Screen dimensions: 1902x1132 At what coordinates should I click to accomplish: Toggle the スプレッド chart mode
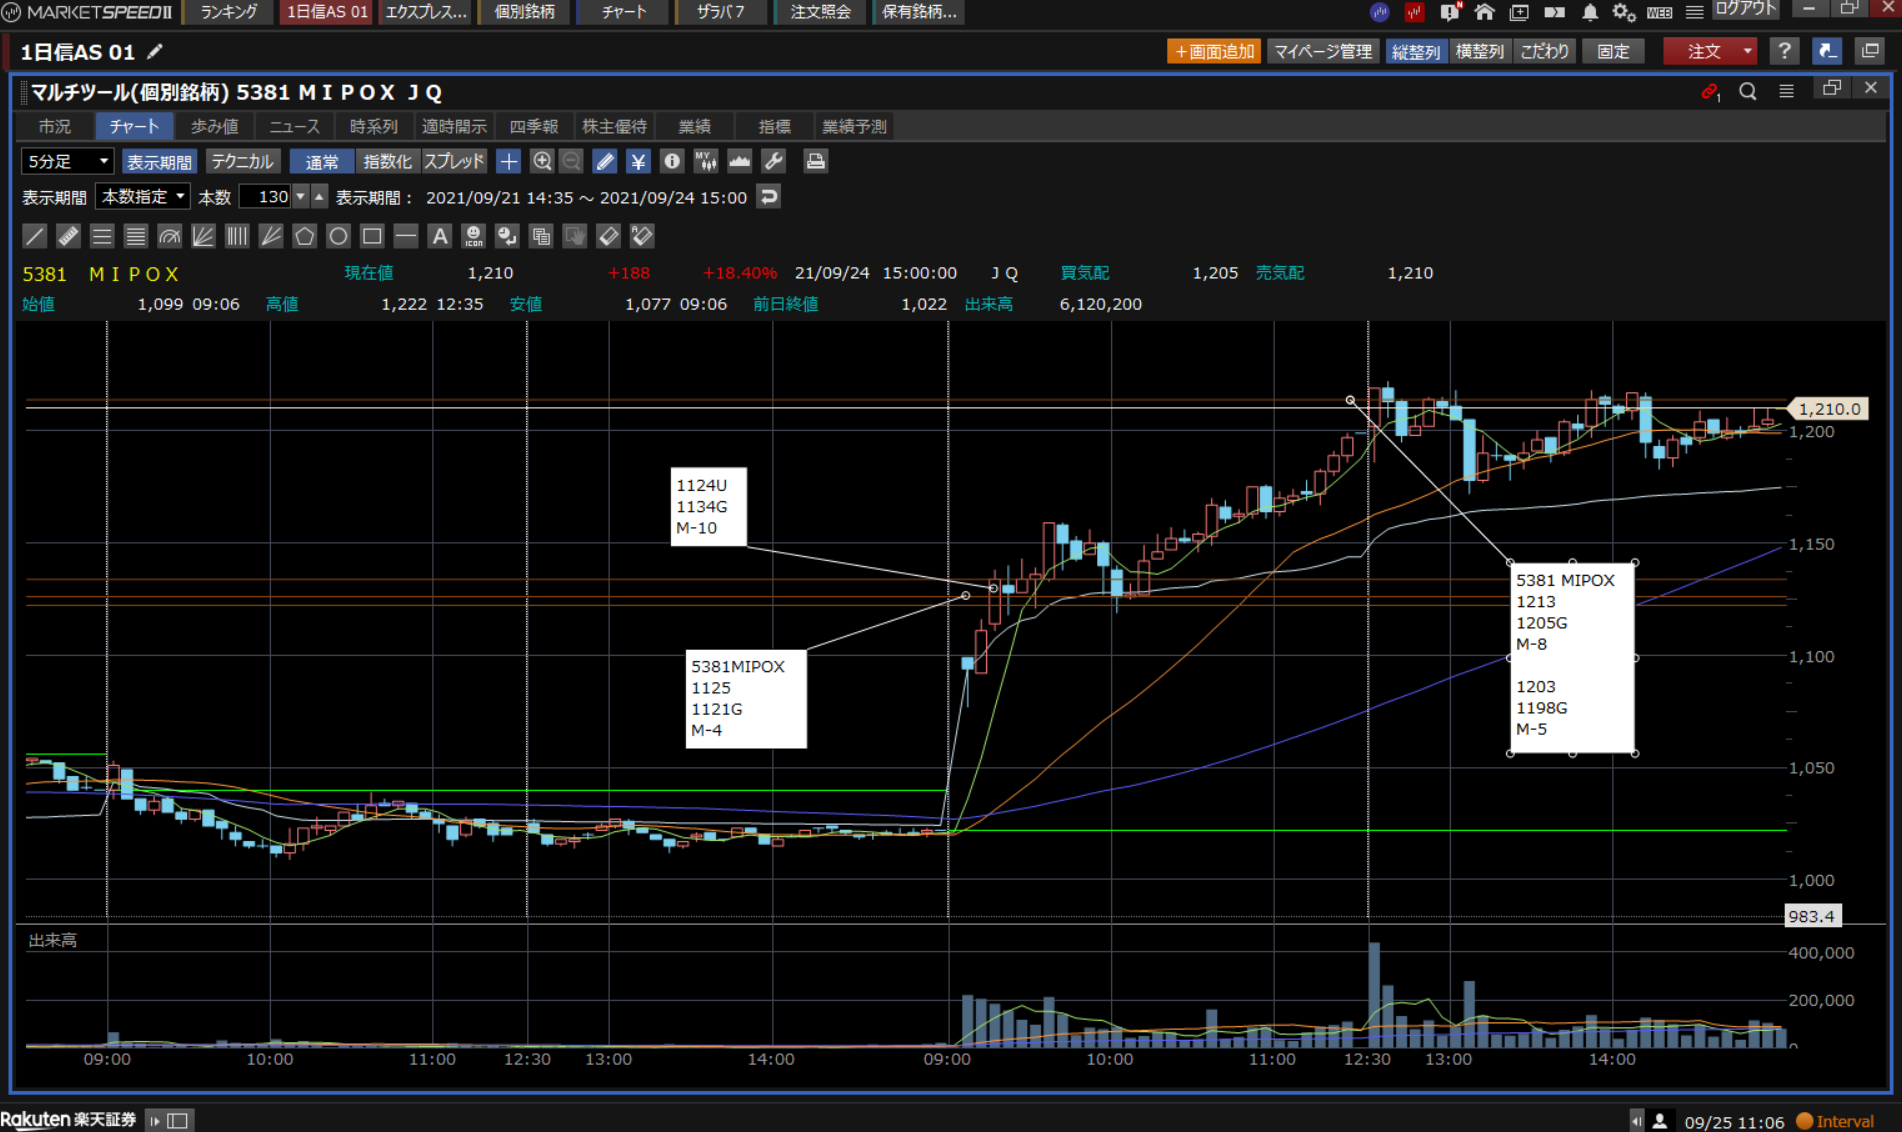pyautogui.click(x=454, y=161)
